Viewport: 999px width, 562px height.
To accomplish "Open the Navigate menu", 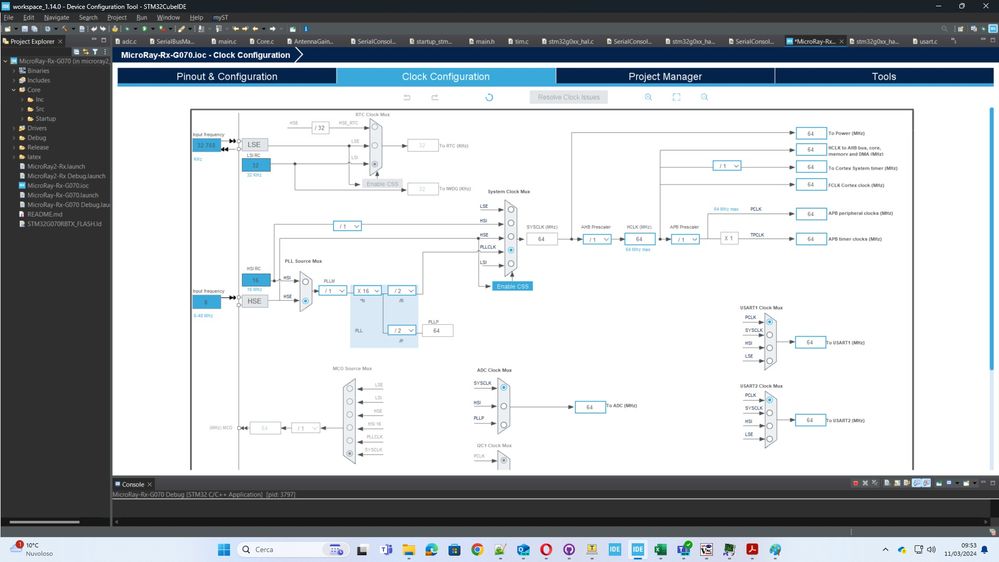I will [x=56, y=17].
